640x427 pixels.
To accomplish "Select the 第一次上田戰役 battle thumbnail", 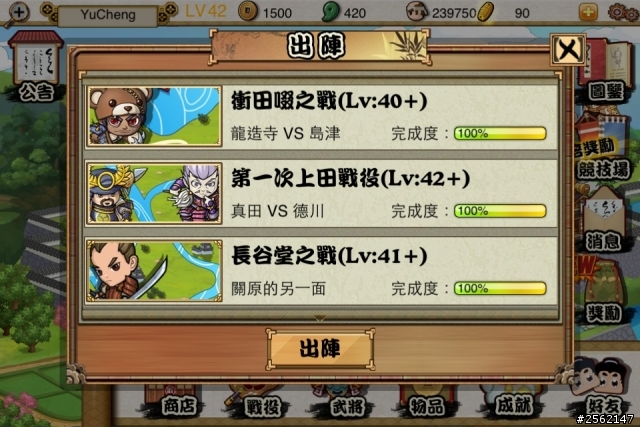I will [x=154, y=193].
